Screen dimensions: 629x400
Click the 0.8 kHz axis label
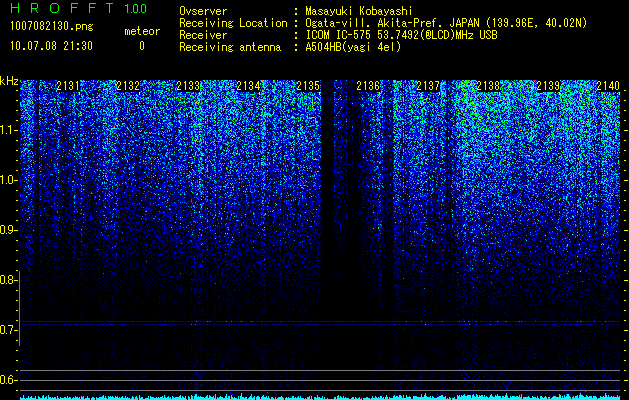(x=9, y=280)
